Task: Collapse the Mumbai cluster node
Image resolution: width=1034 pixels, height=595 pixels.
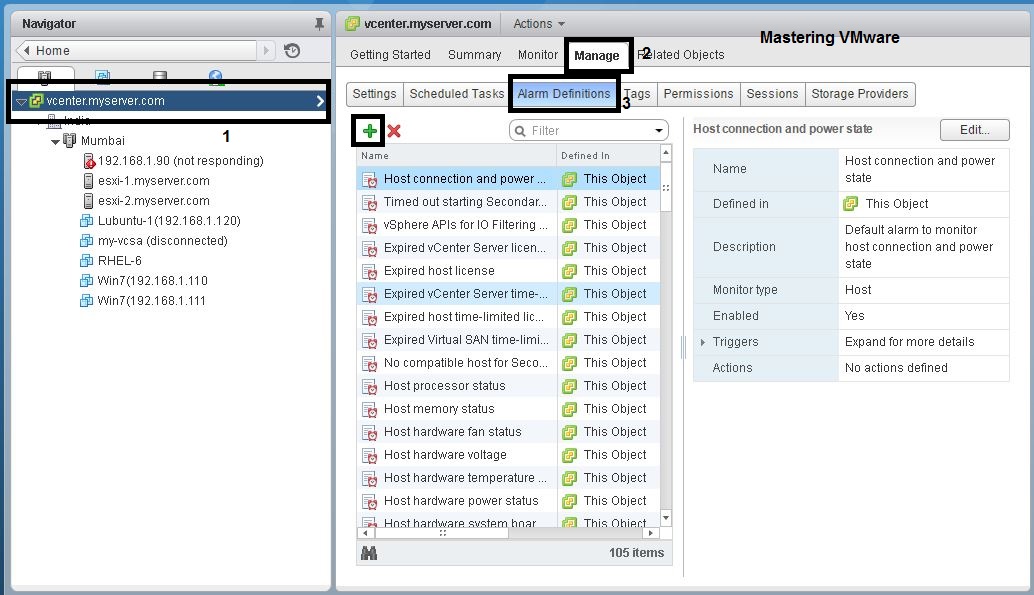Action: 55,141
